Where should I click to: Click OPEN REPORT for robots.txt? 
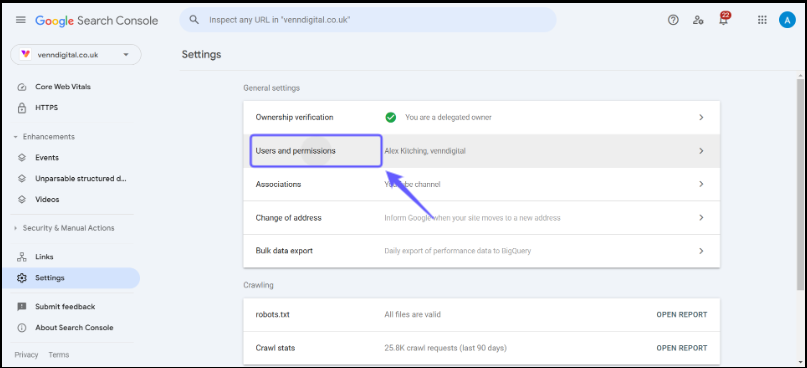coord(681,314)
